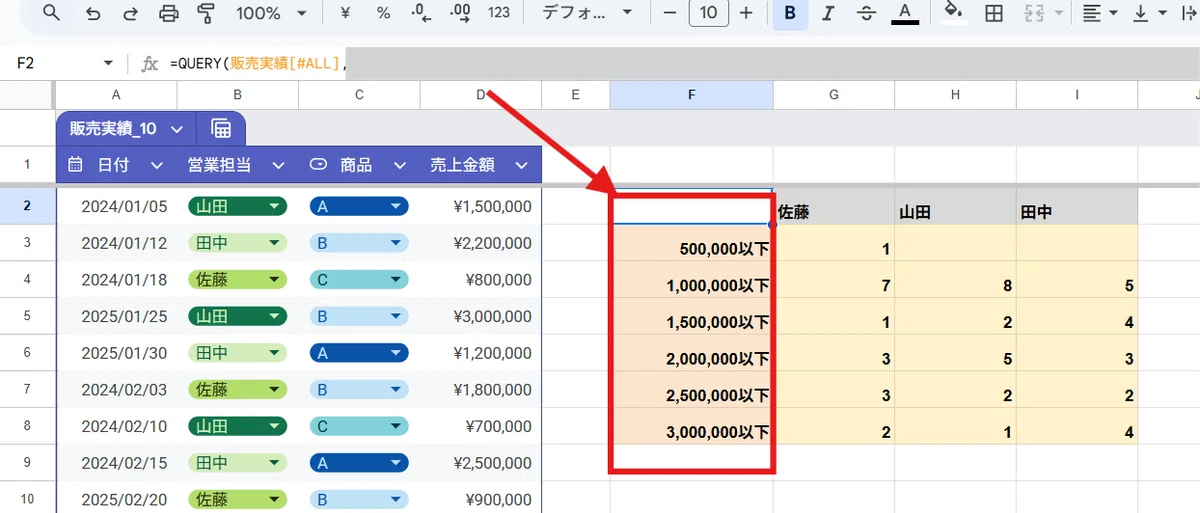The height and width of the screenshot is (513, 1200).
Task: Decrease font size with minus button
Action: (670, 13)
